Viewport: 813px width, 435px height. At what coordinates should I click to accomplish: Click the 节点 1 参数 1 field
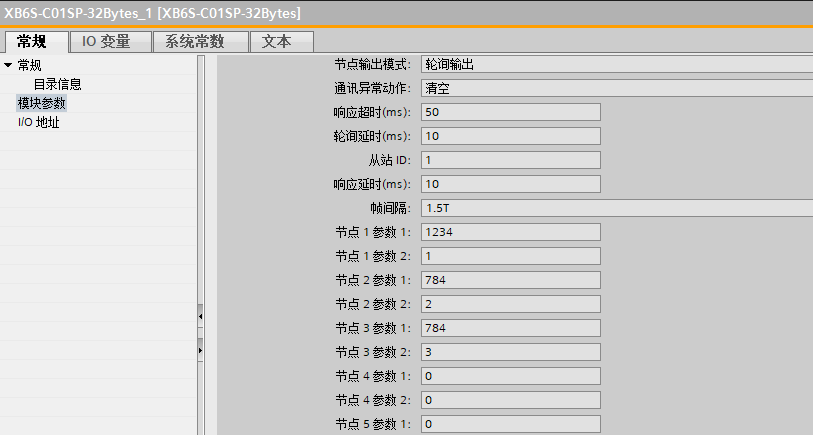(x=510, y=232)
